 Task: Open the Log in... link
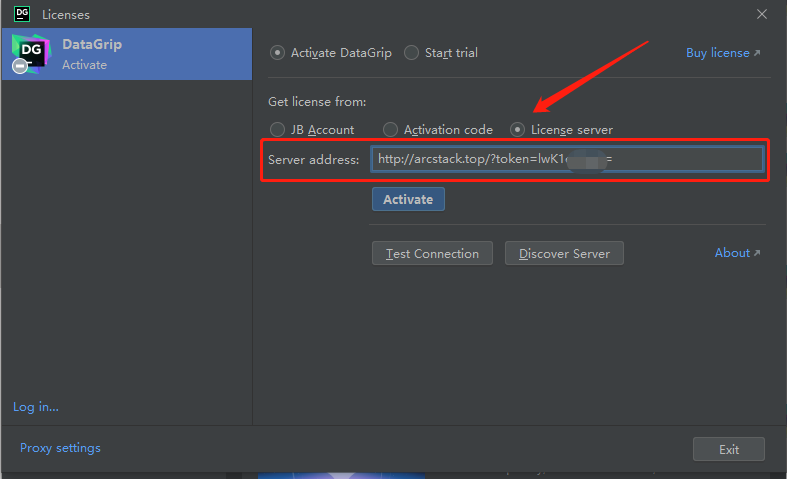pyautogui.click(x=36, y=407)
